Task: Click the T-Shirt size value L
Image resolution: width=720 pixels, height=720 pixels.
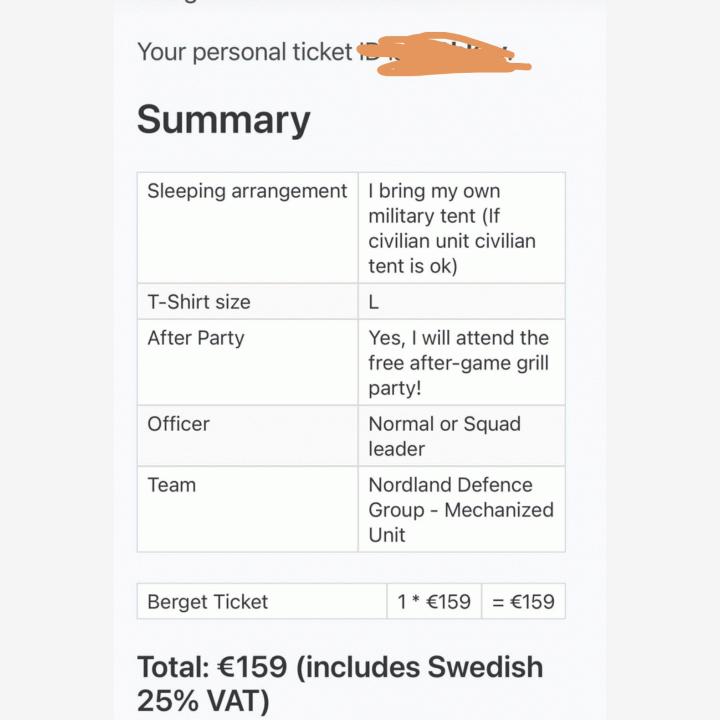Action: point(374,302)
